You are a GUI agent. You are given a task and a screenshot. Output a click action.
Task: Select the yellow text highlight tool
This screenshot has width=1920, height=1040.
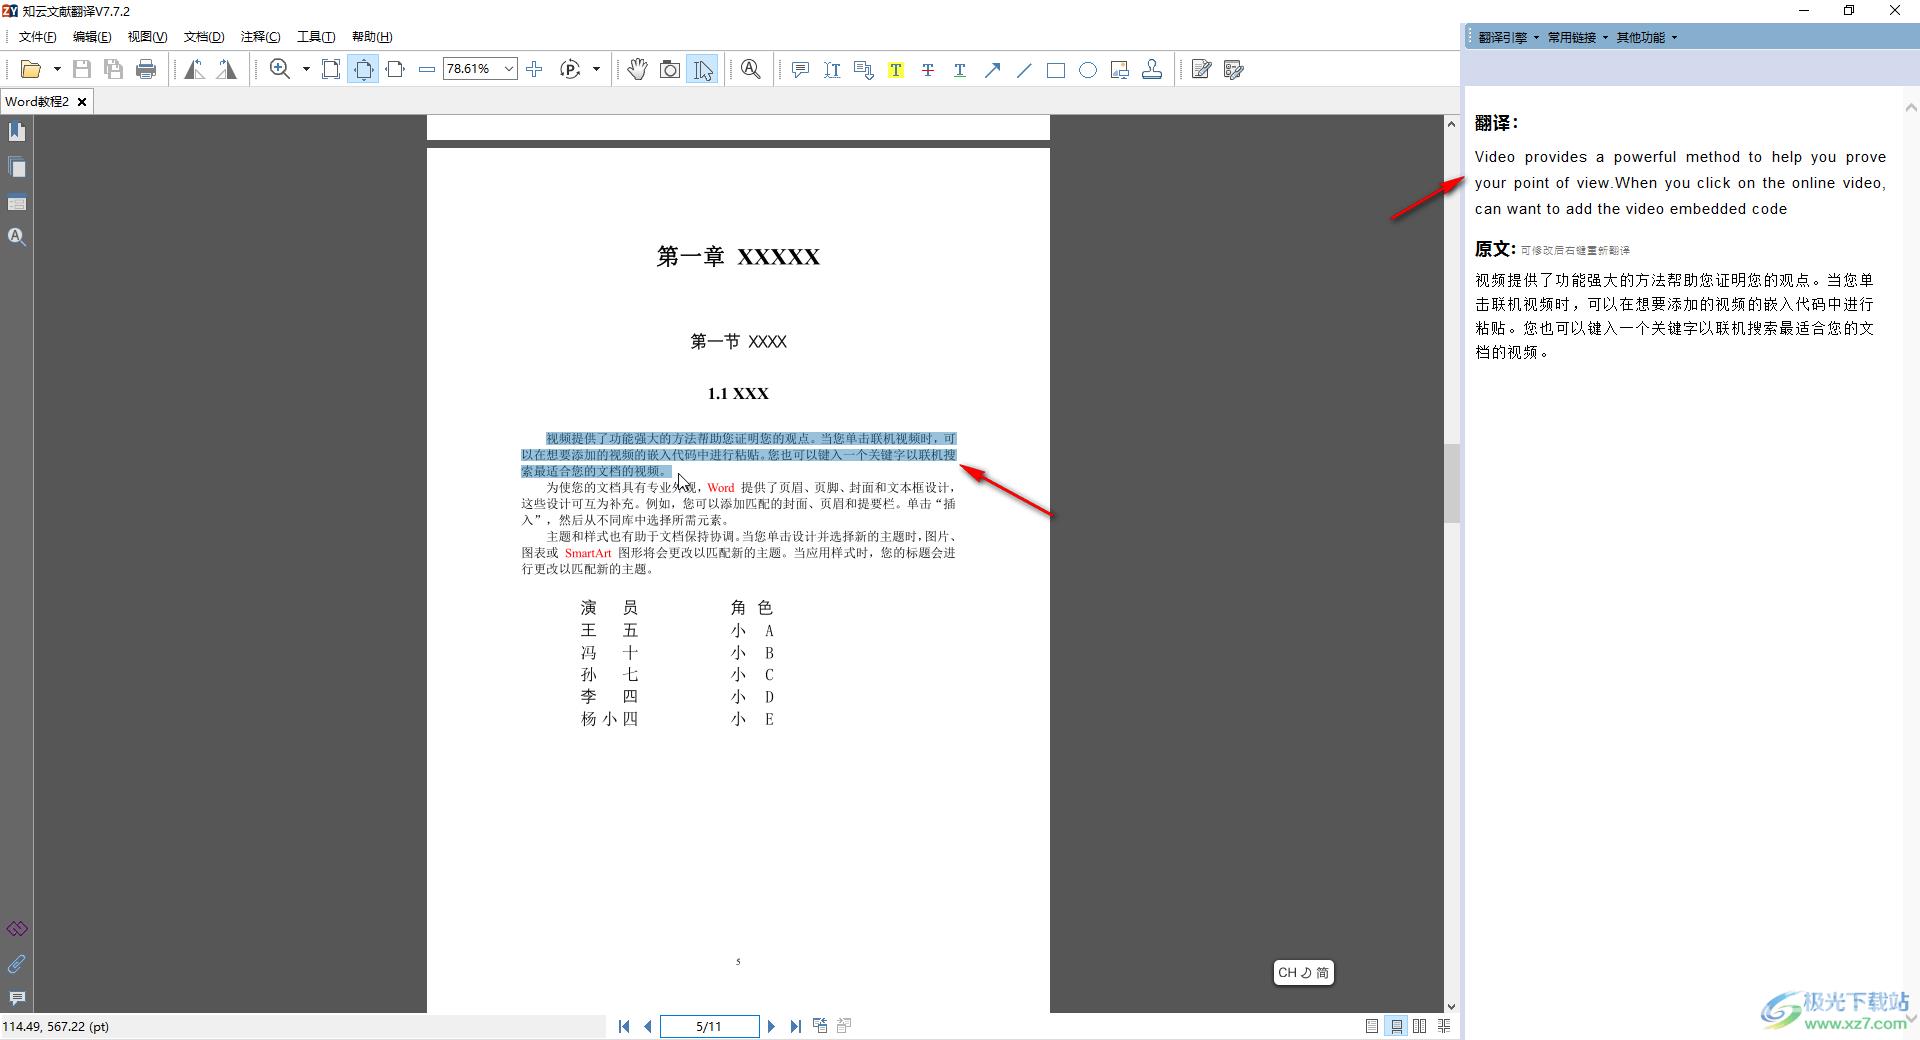(x=895, y=70)
